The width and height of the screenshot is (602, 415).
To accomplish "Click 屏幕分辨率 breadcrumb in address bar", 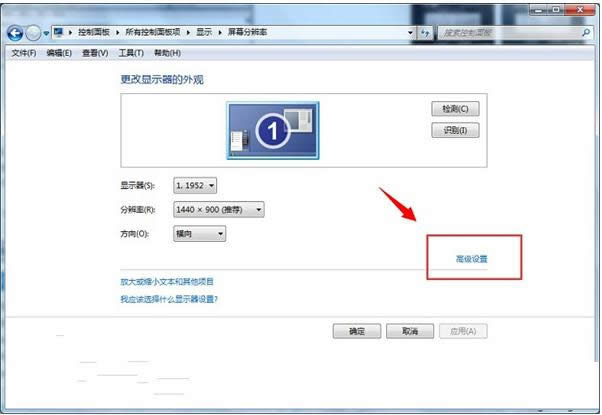I will (248, 32).
